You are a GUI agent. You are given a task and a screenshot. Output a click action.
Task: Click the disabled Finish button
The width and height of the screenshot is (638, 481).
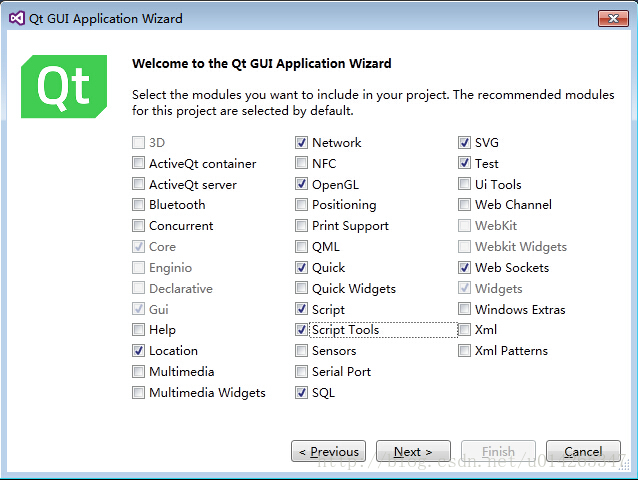tap(498, 451)
